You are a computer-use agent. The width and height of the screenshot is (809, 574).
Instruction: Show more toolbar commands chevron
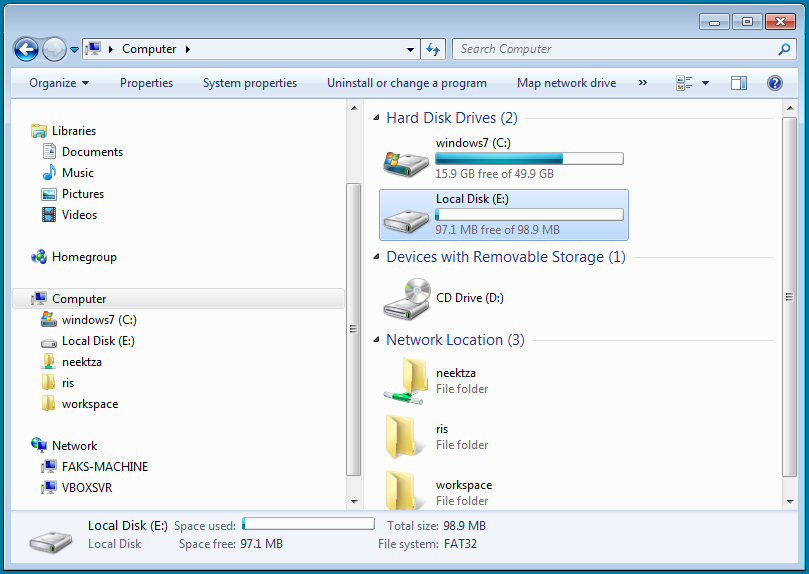tap(642, 83)
